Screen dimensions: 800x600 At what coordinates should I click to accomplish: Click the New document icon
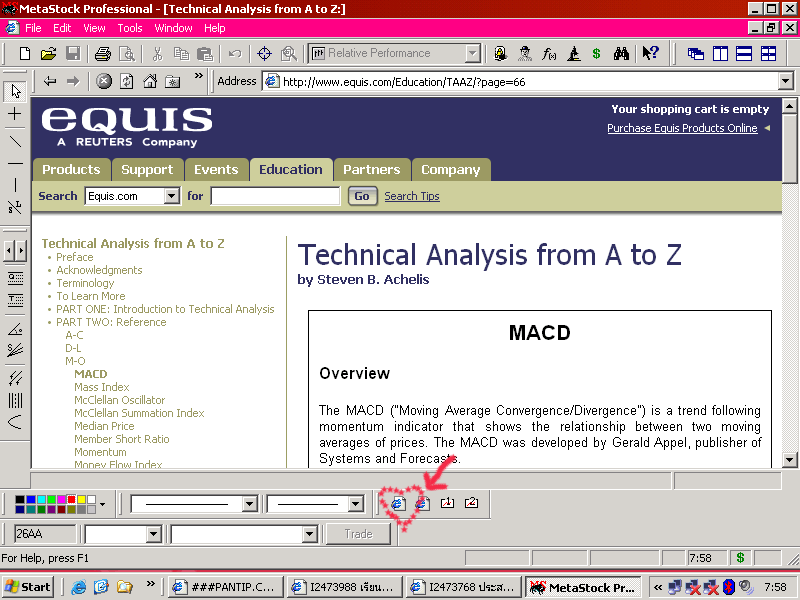pyautogui.click(x=24, y=54)
